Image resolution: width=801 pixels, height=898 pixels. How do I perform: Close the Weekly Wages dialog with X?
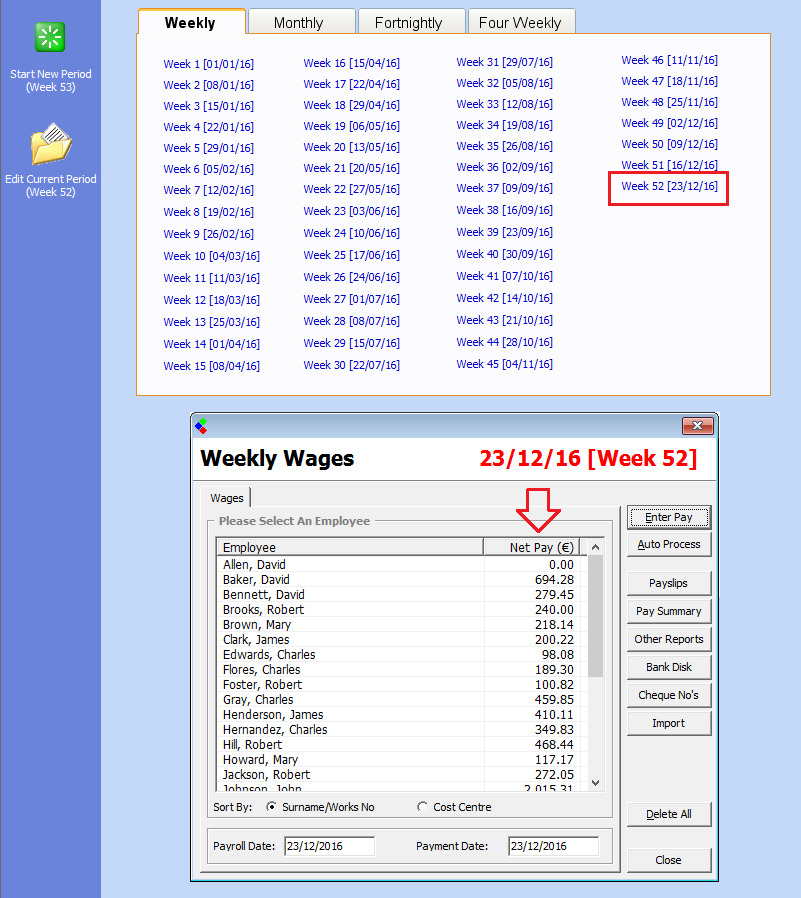point(697,425)
